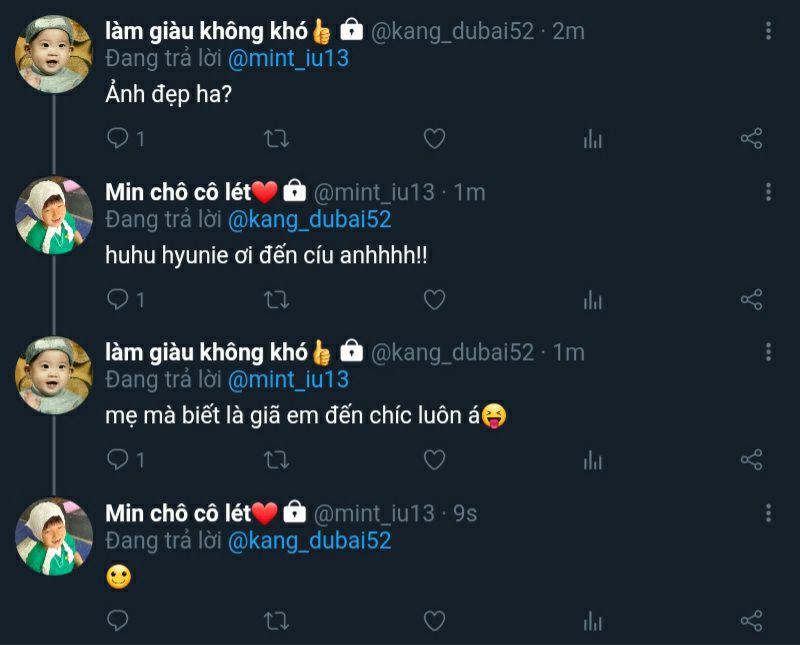Open "làm giàu không khó" avatar in third tweet
800x645 pixels.
[x=54, y=375]
